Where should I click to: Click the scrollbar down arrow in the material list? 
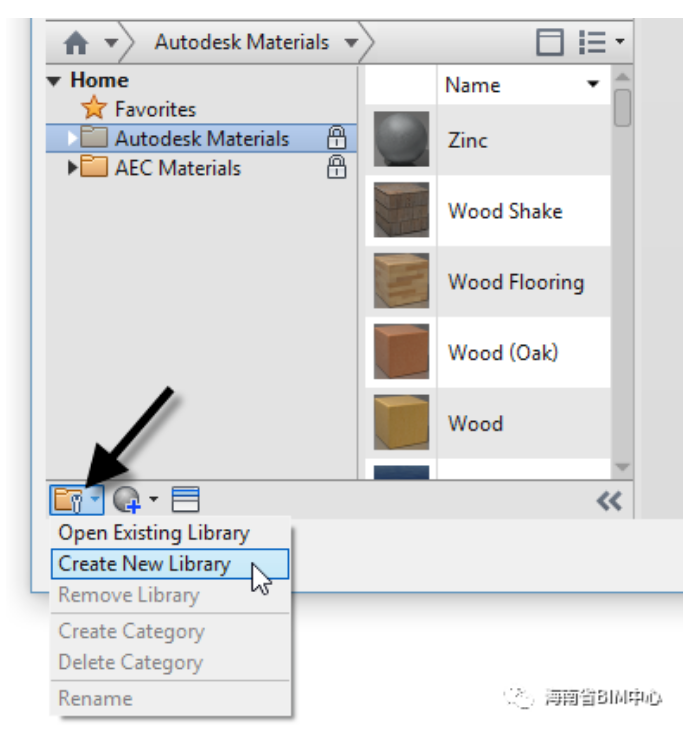(x=622, y=467)
